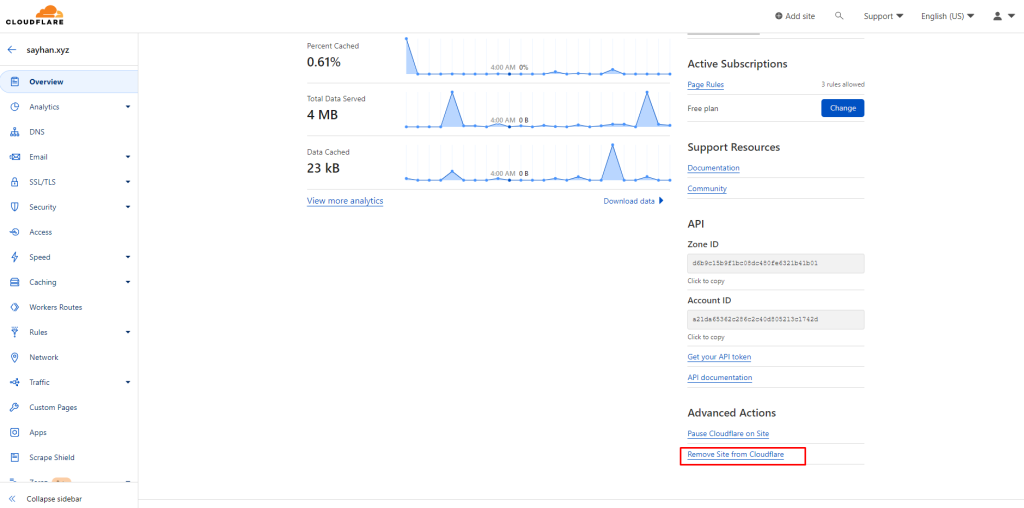
Task: Open the user account profile dropdown
Action: 1002,16
